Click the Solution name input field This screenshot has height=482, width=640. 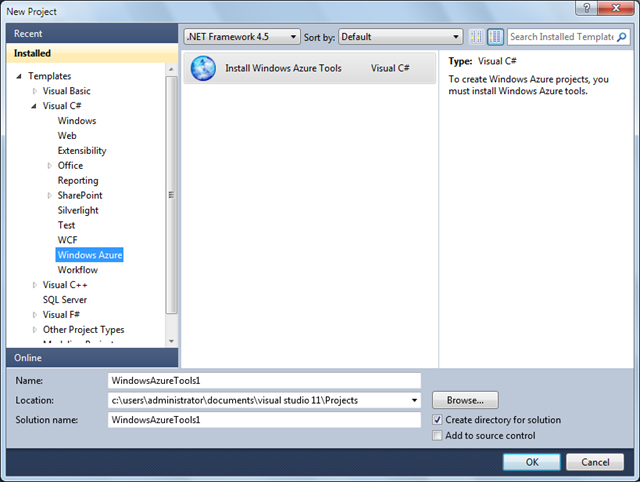(x=264, y=420)
